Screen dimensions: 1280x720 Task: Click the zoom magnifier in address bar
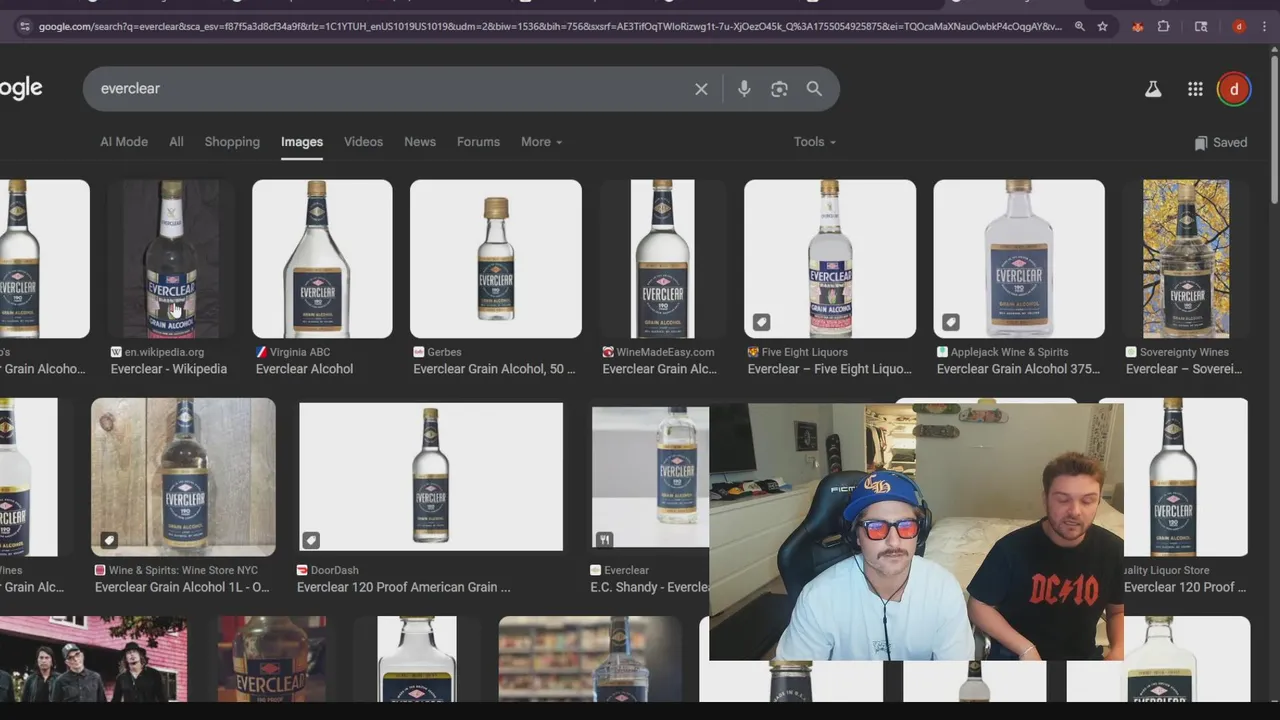(x=1079, y=27)
